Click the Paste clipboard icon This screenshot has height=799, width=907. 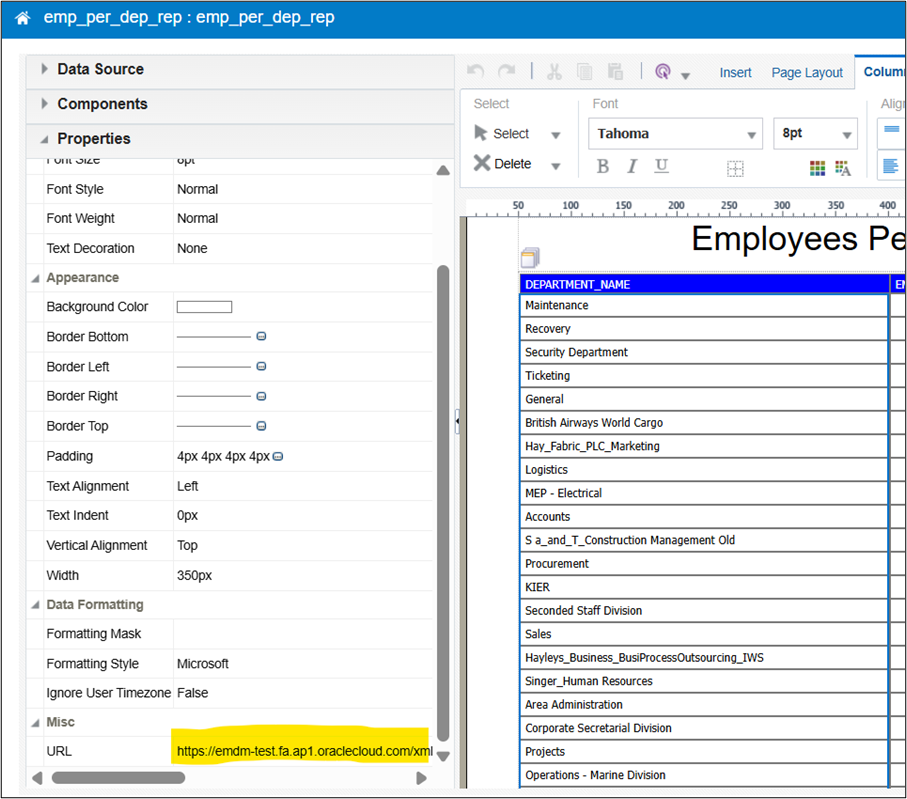tap(616, 71)
